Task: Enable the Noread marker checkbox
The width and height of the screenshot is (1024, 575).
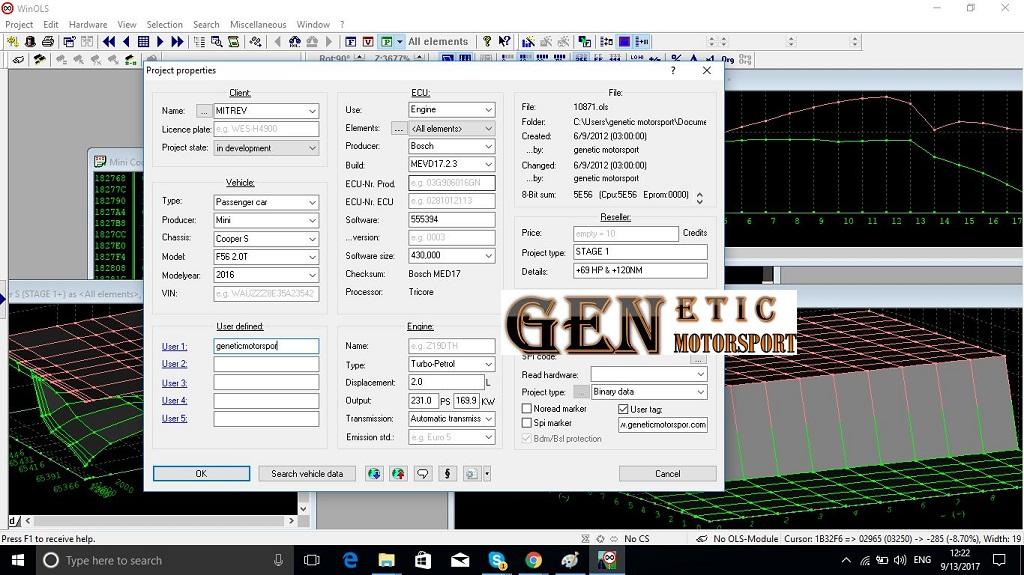Action: coord(527,409)
